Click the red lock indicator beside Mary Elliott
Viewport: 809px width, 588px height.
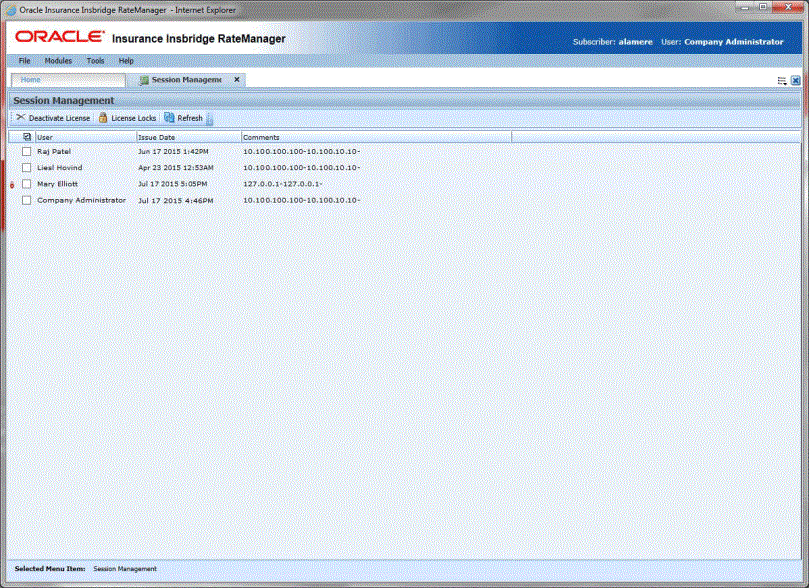[x=10, y=184]
